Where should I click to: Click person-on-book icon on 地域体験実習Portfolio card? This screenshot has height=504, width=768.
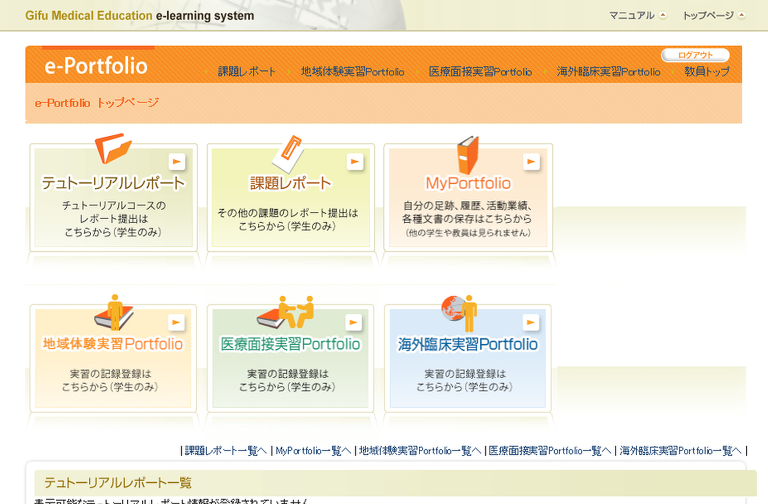115,312
